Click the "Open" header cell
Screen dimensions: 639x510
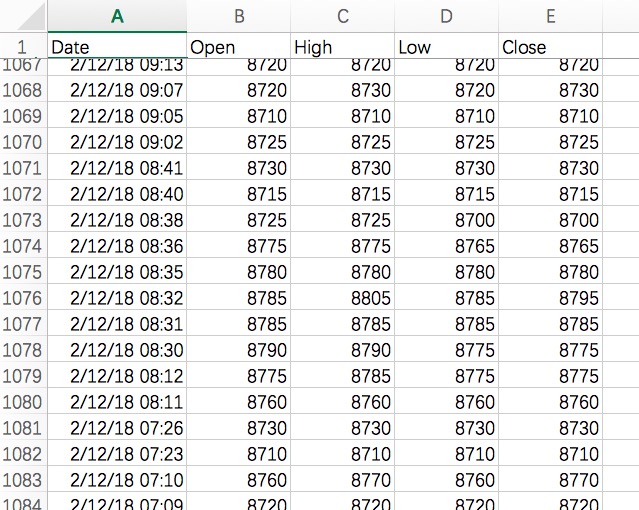pyautogui.click(x=239, y=47)
